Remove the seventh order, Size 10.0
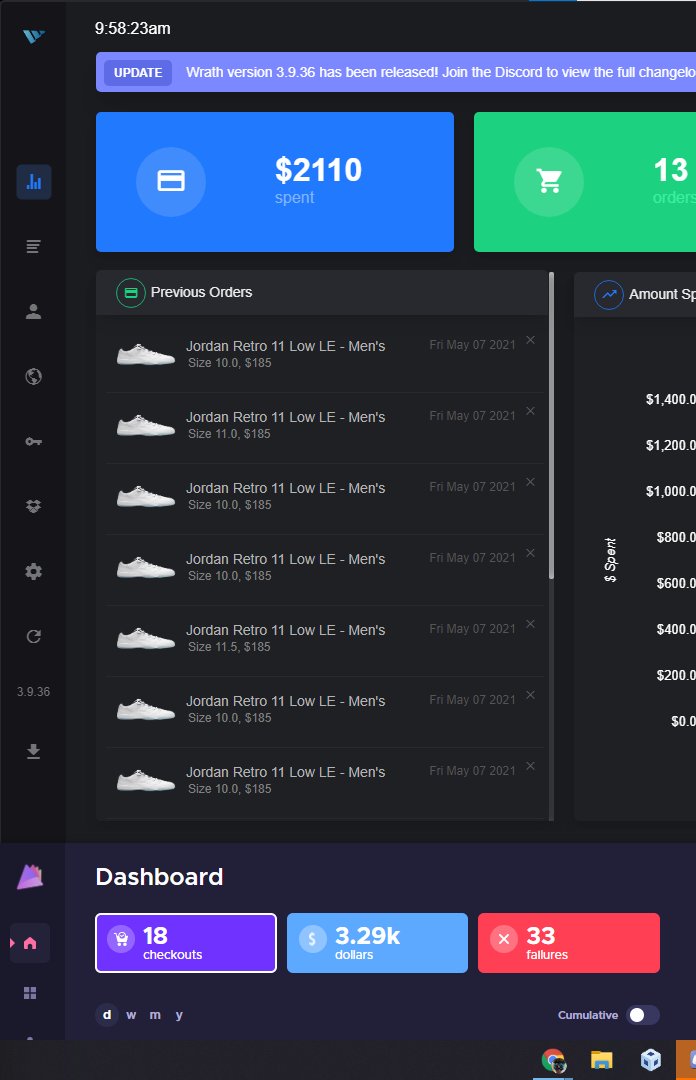Viewport: 696px width, 1080px height. tap(531, 765)
